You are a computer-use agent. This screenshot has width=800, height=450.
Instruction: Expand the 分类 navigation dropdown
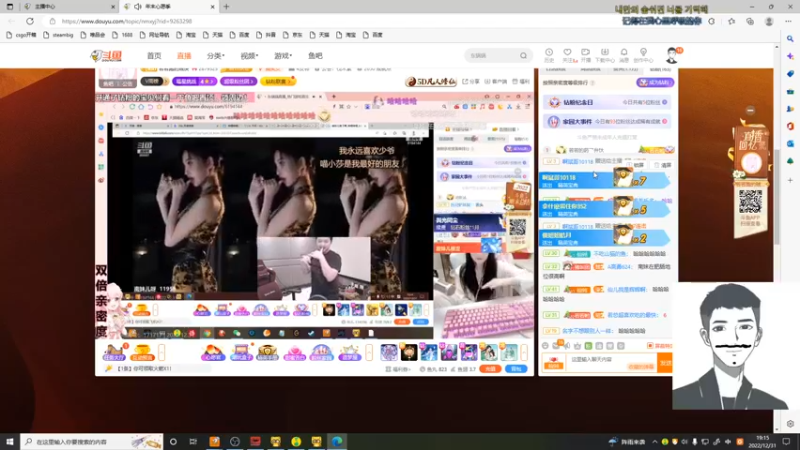point(215,56)
